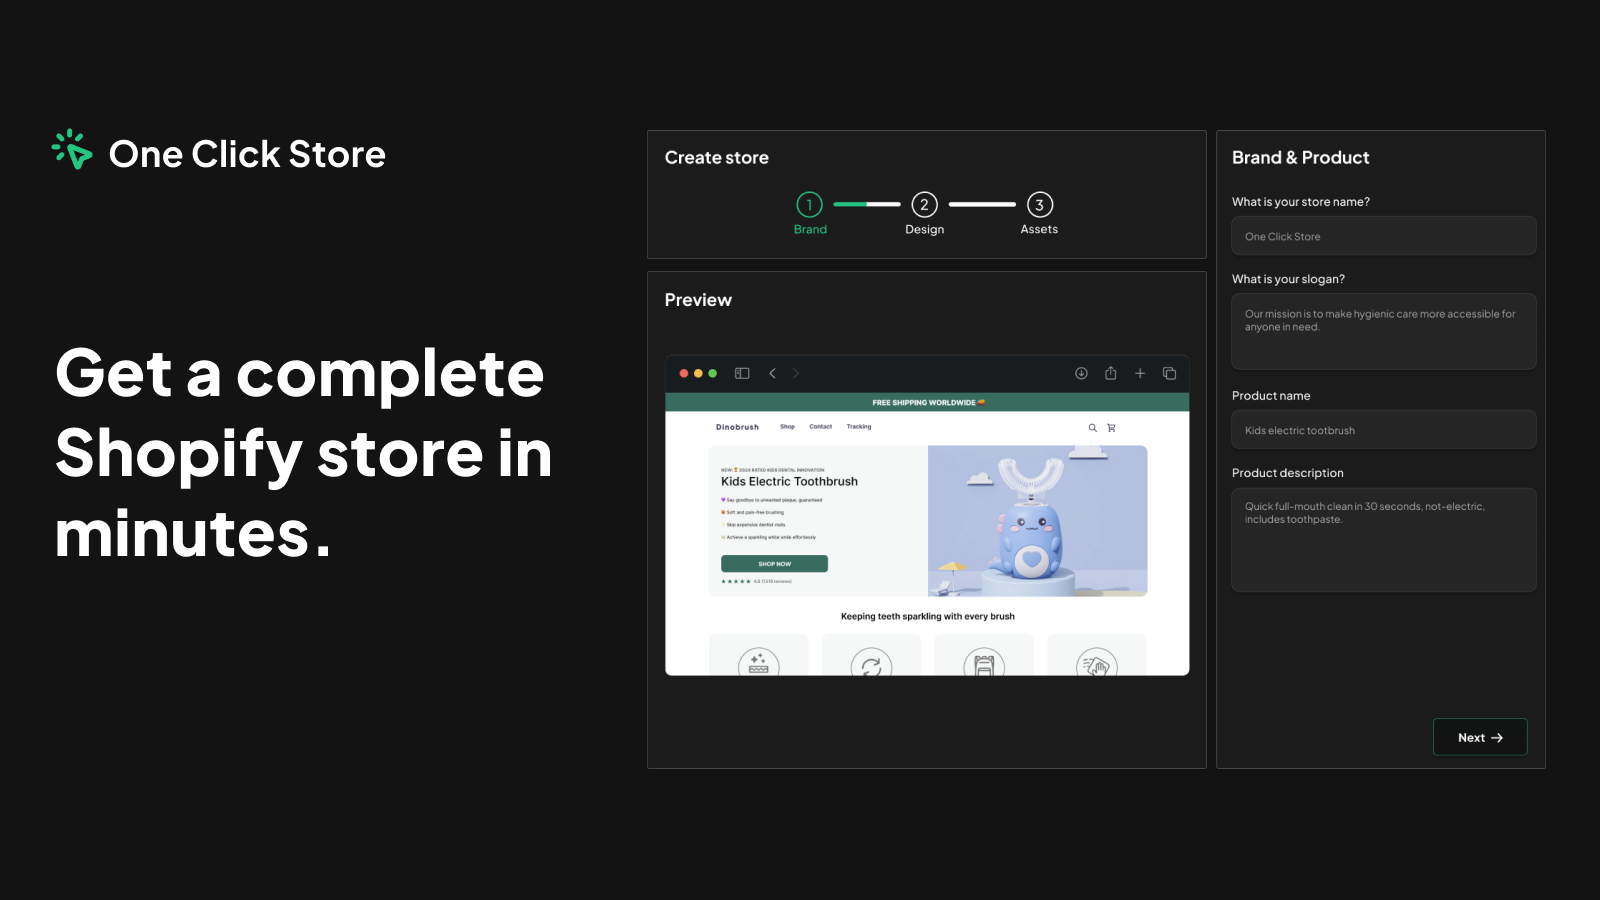Click the SHOP NOW button in preview
Screen dimensions: 1600x900
tap(774, 564)
